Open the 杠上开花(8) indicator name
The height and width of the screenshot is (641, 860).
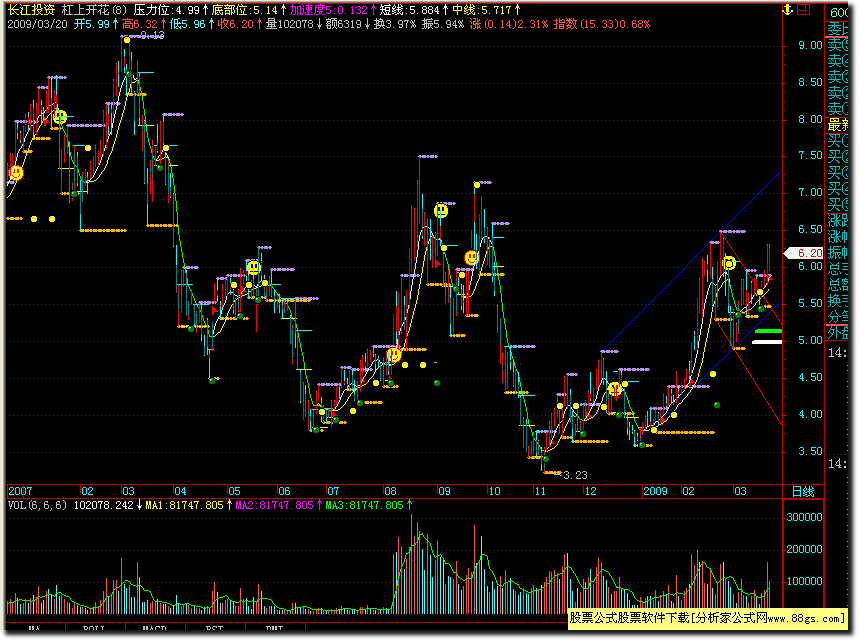click(x=94, y=10)
